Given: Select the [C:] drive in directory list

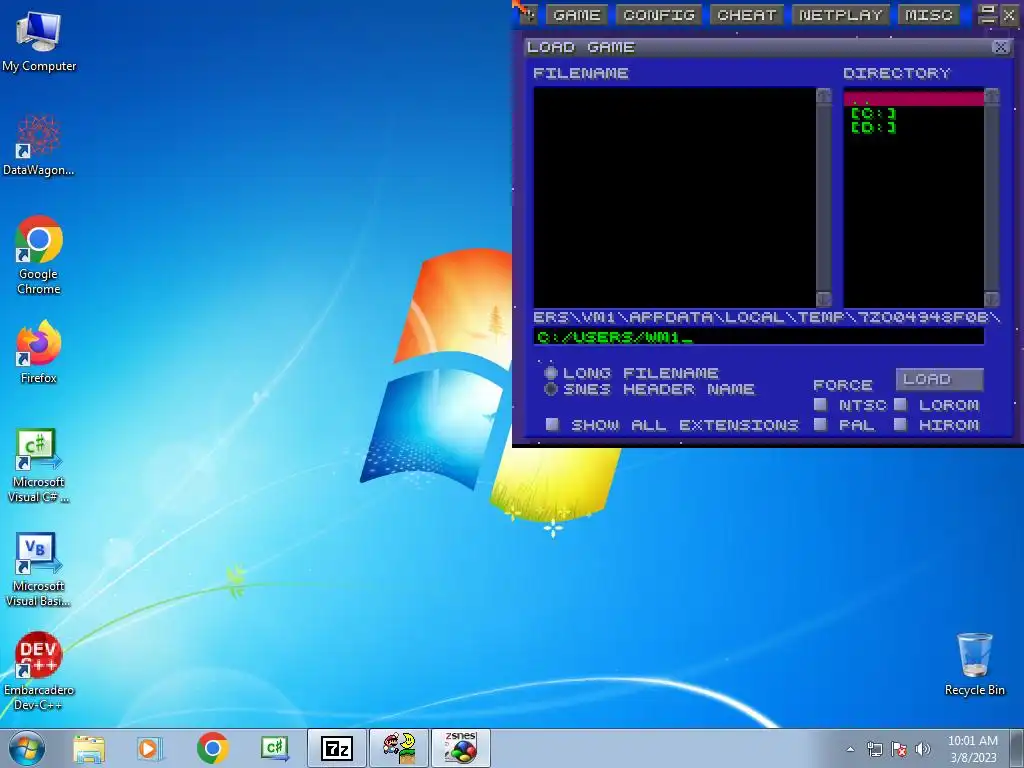Looking at the screenshot, I should coord(873,114).
